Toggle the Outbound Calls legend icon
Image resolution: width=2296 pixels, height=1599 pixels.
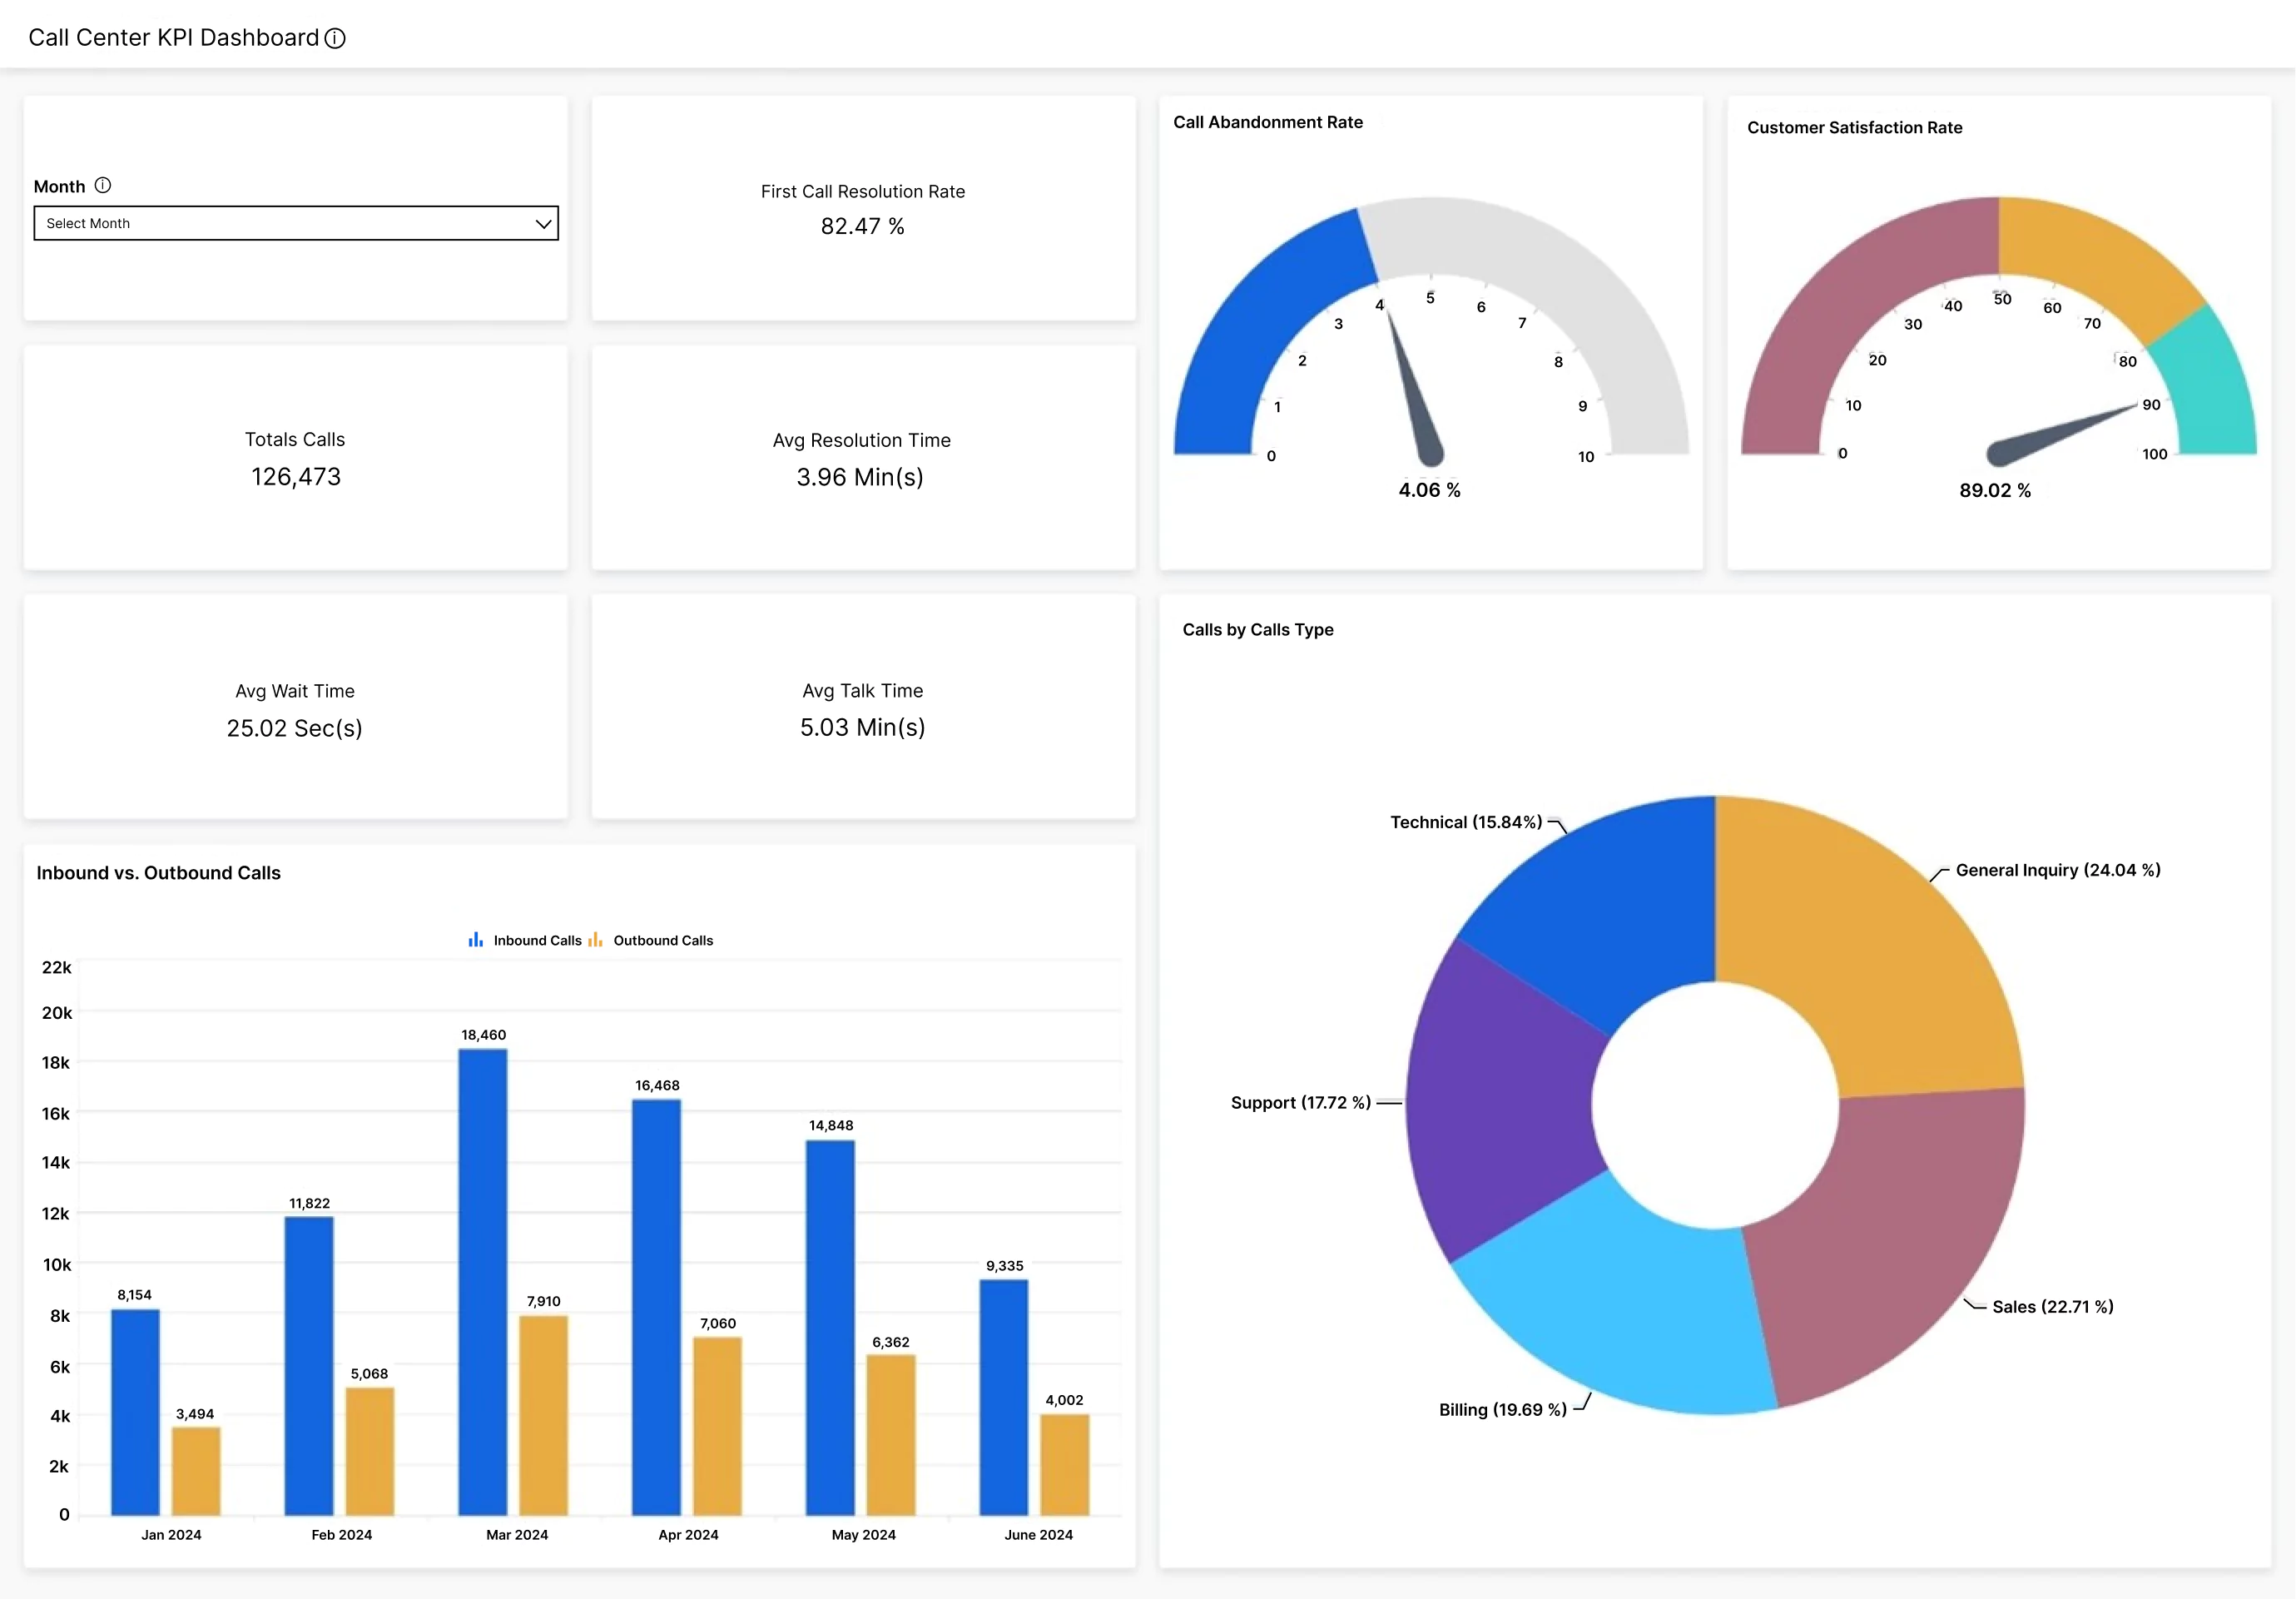tap(596, 940)
